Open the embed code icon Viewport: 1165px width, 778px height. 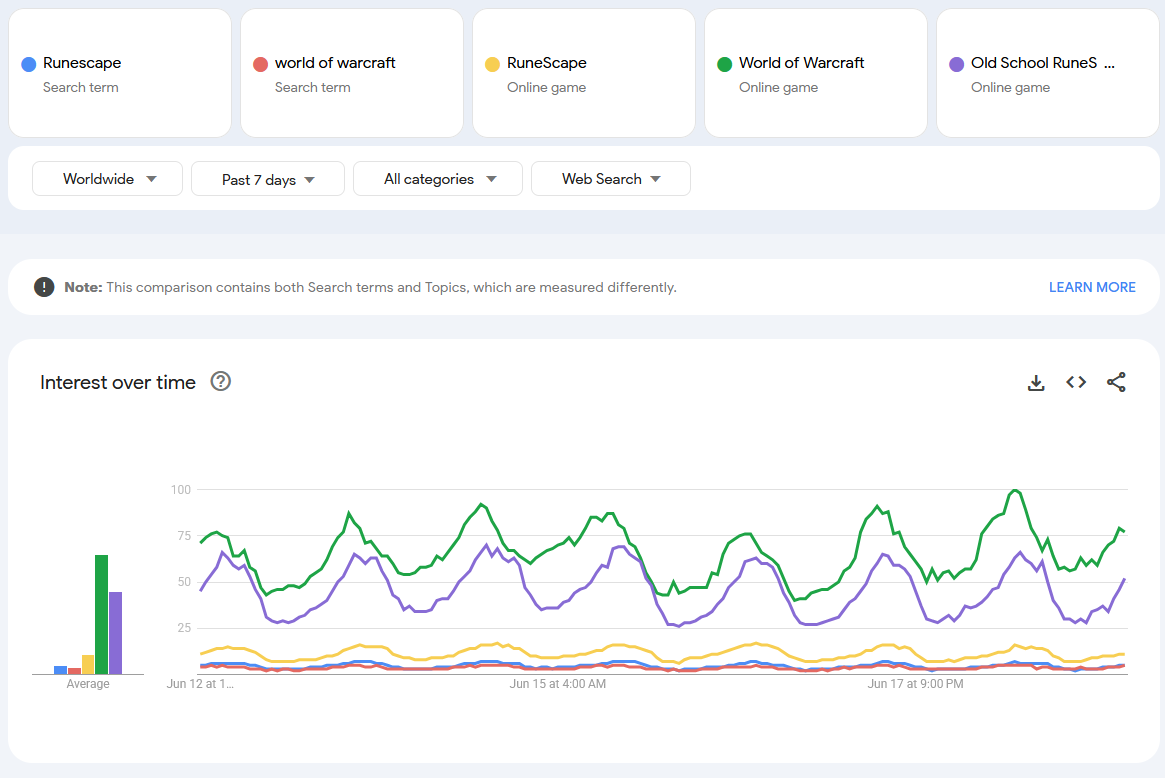(1076, 382)
